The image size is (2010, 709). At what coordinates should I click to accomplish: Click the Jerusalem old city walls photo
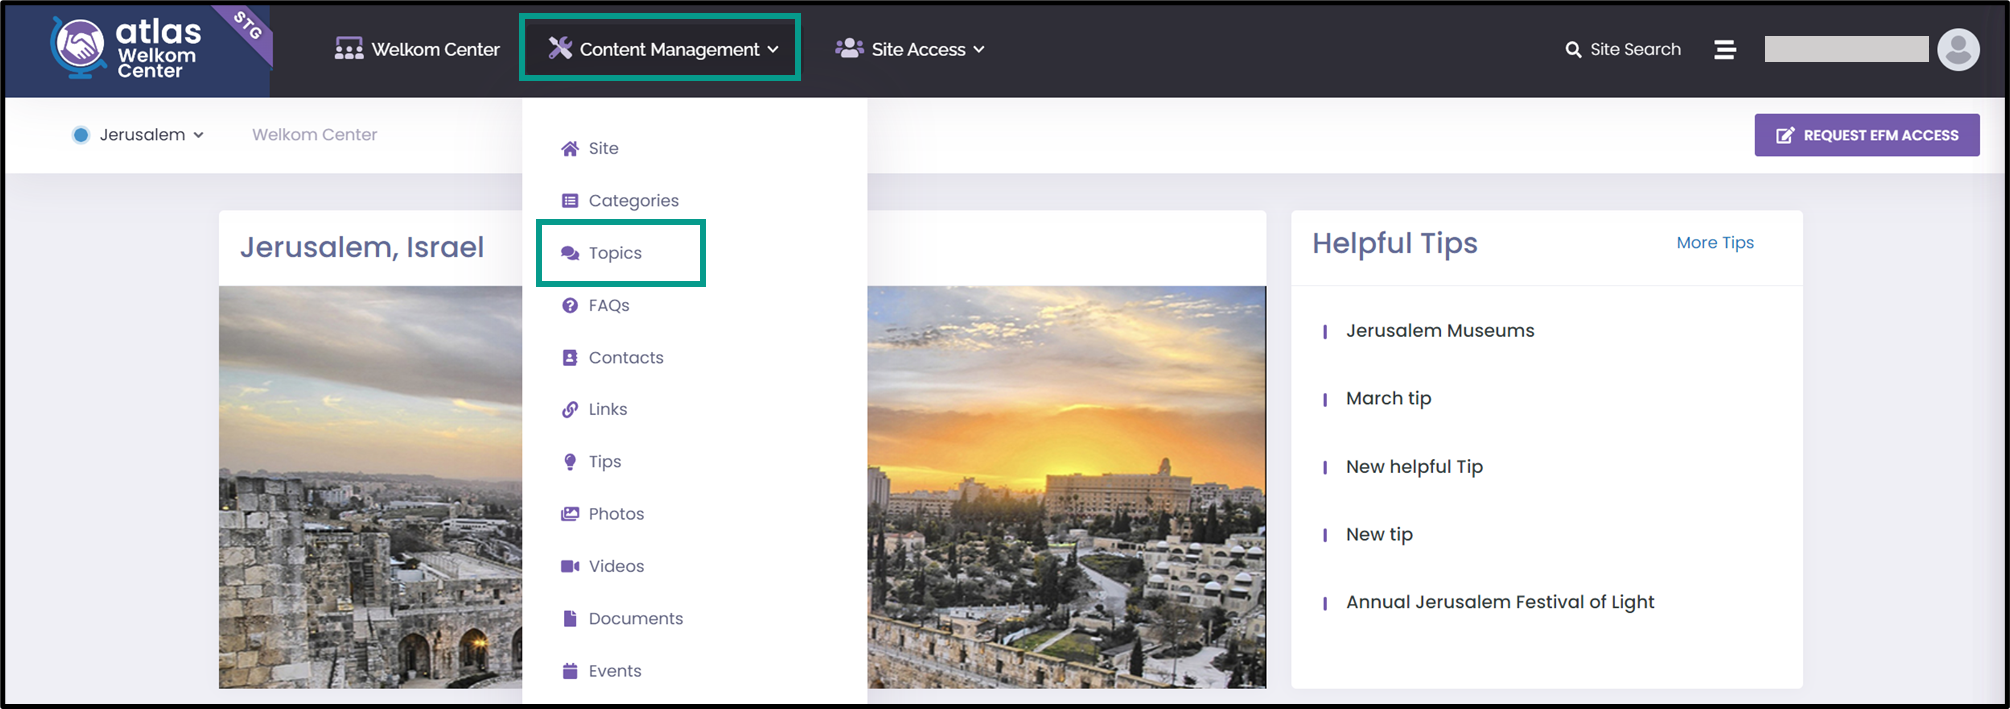[370, 487]
